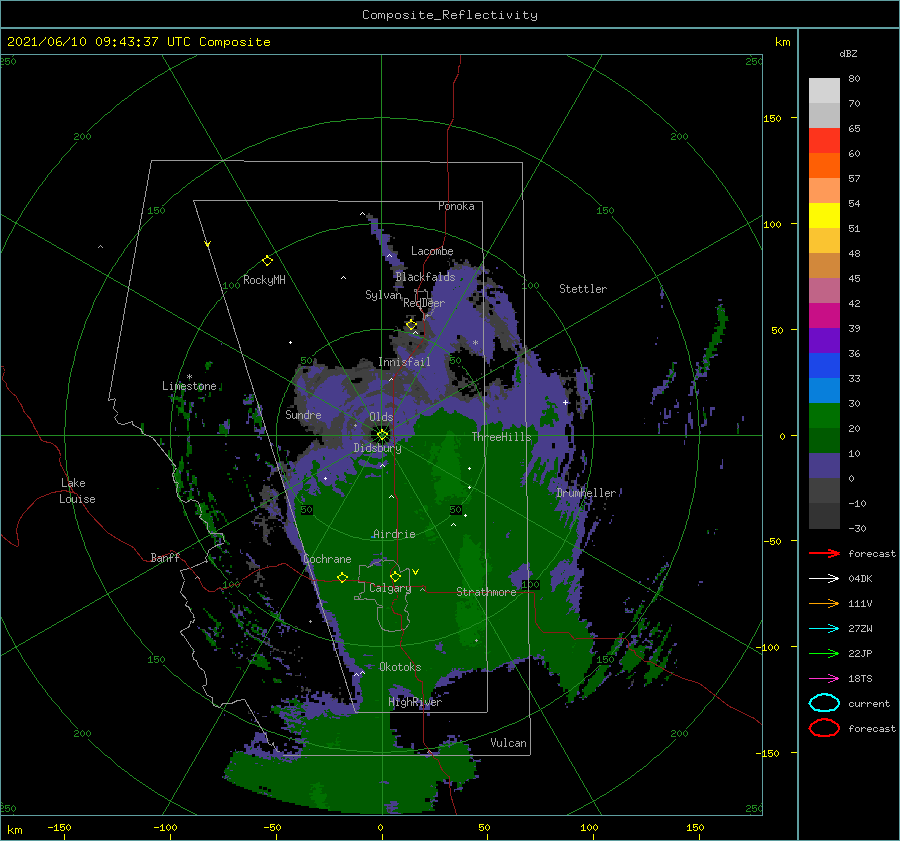Click the 150 tick on the bottom axis

[x=695, y=827]
